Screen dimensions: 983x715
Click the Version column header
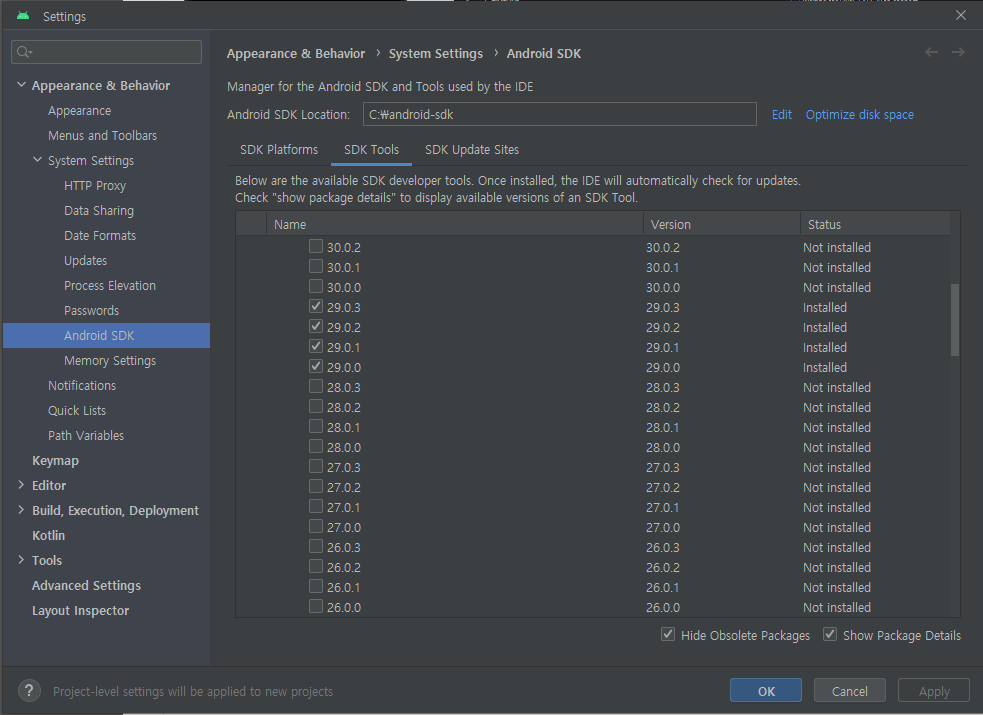[x=721, y=224]
